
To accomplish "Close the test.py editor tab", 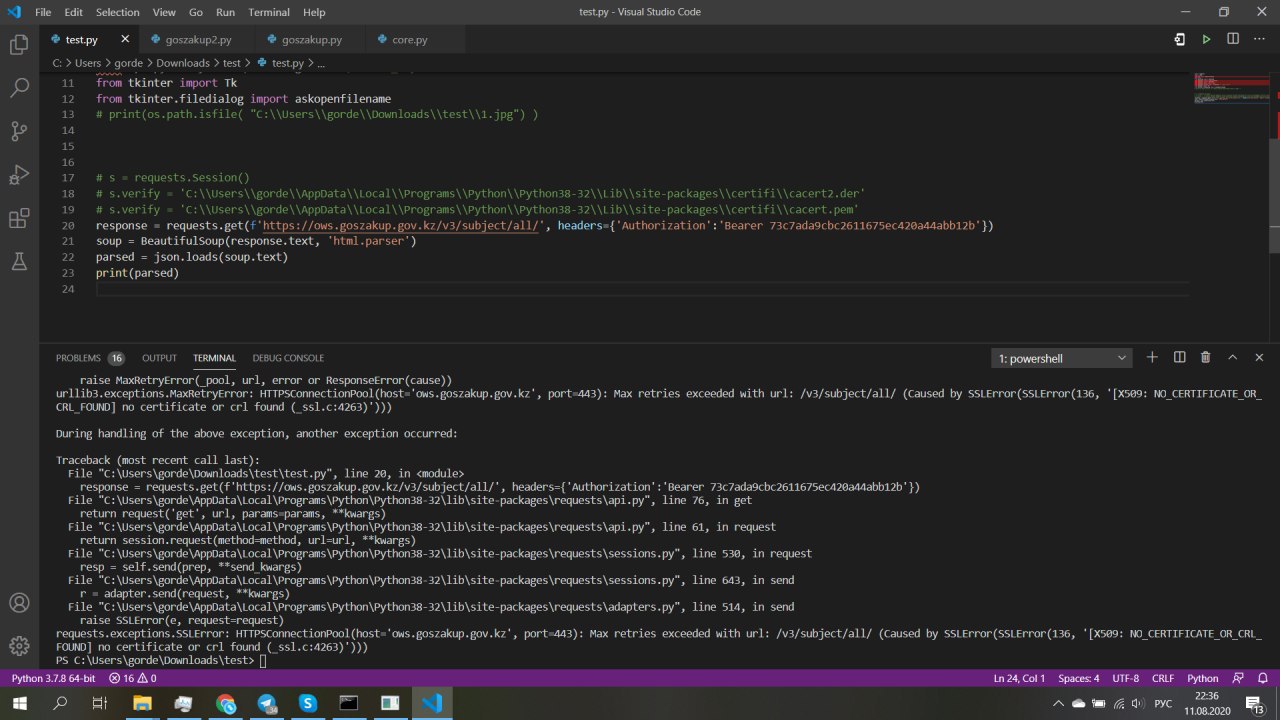I will 125,39.
